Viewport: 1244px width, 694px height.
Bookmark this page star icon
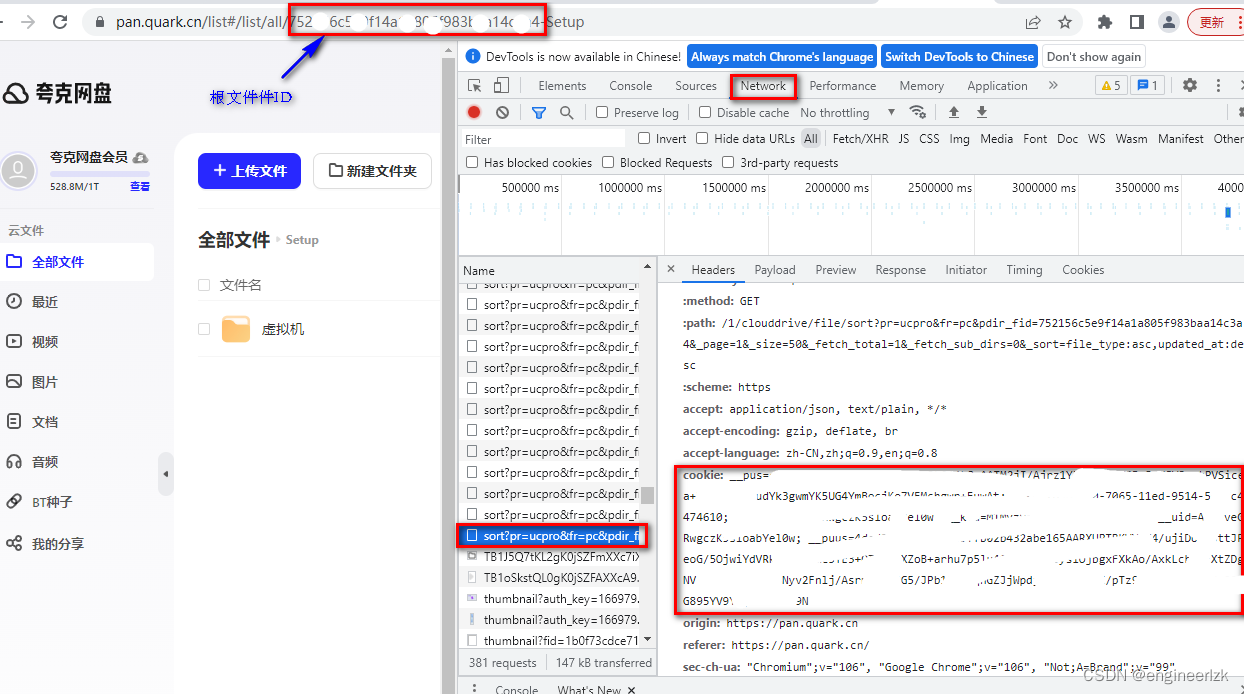click(1065, 22)
